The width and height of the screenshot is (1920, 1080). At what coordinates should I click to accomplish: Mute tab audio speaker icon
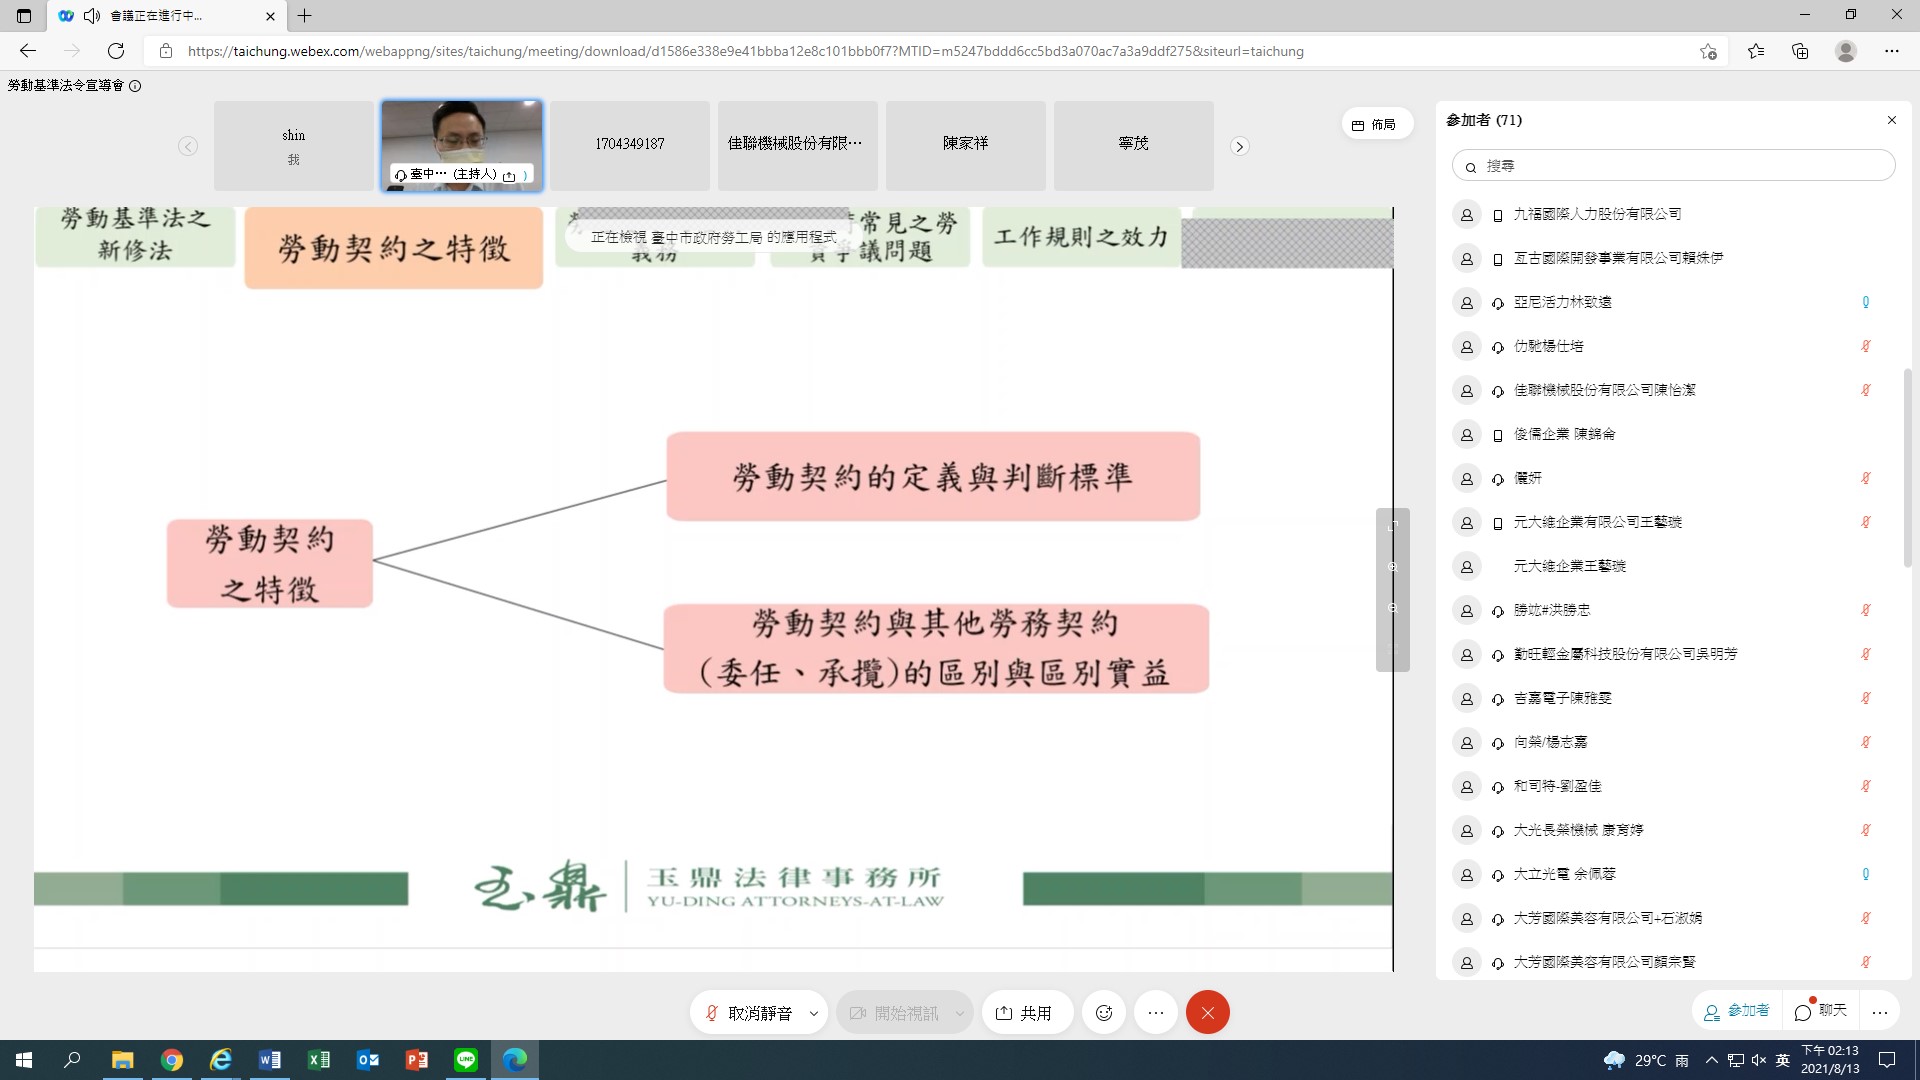coord(92,16)
